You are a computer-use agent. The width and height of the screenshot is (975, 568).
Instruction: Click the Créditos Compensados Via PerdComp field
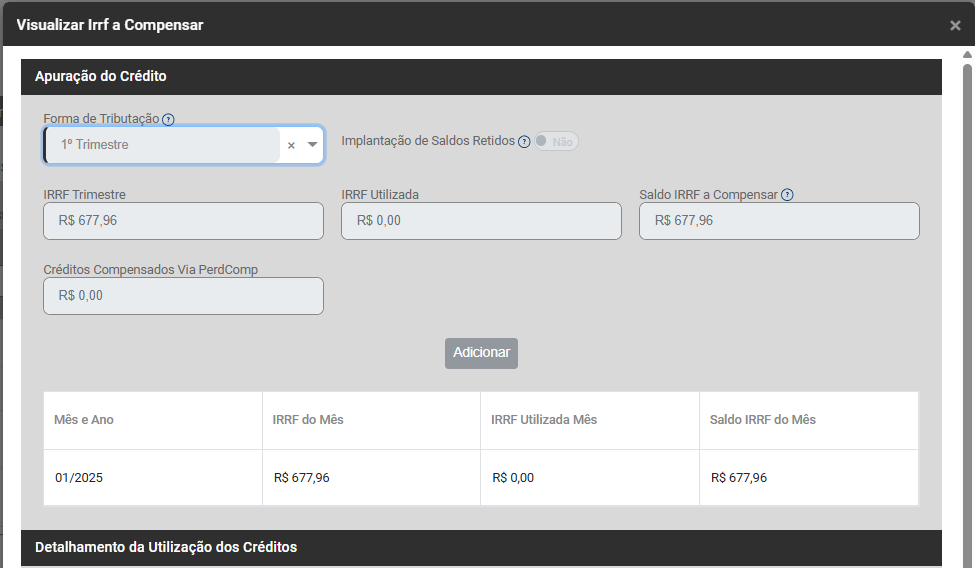(x=183, y=296)
